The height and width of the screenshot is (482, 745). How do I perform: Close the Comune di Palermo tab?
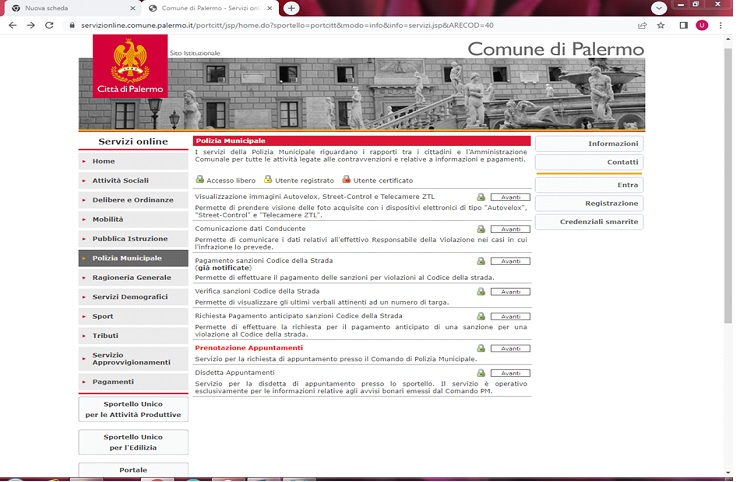pyautogui.click(x=270, y=8)
